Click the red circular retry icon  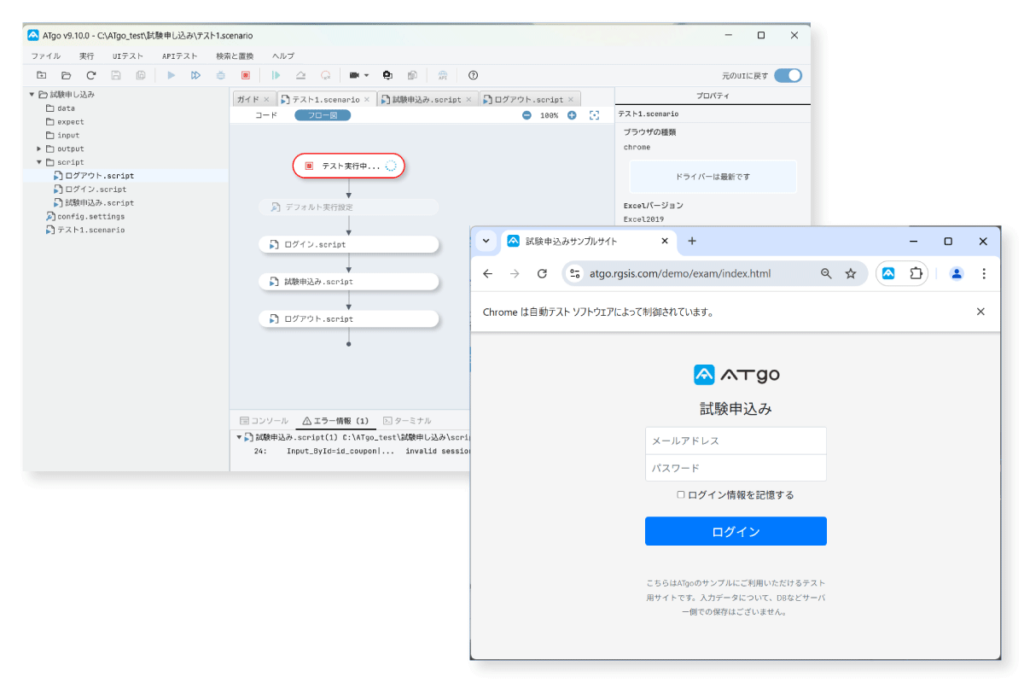[x=325, y=76]
